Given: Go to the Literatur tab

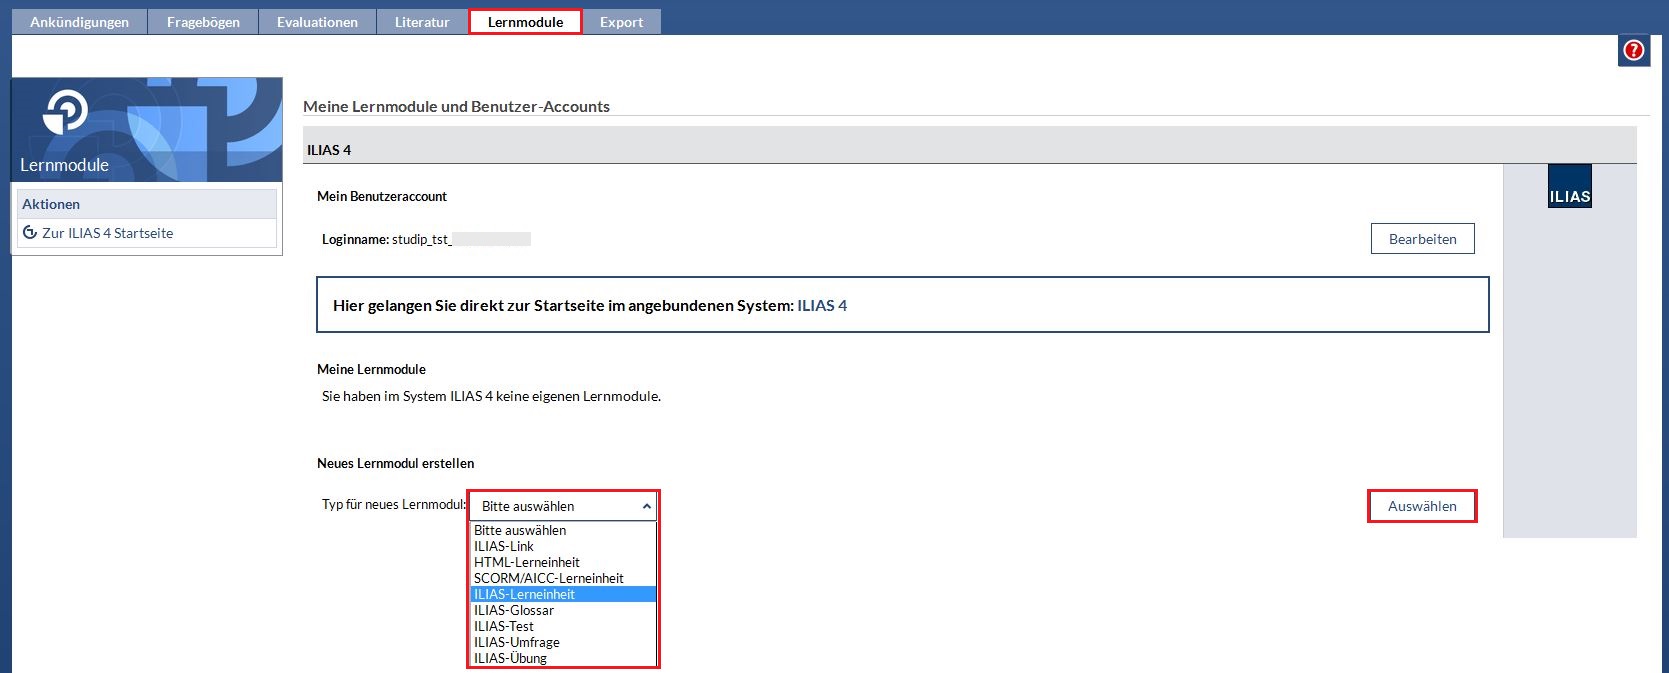Looking at the screenshot, I should [422, 22].
